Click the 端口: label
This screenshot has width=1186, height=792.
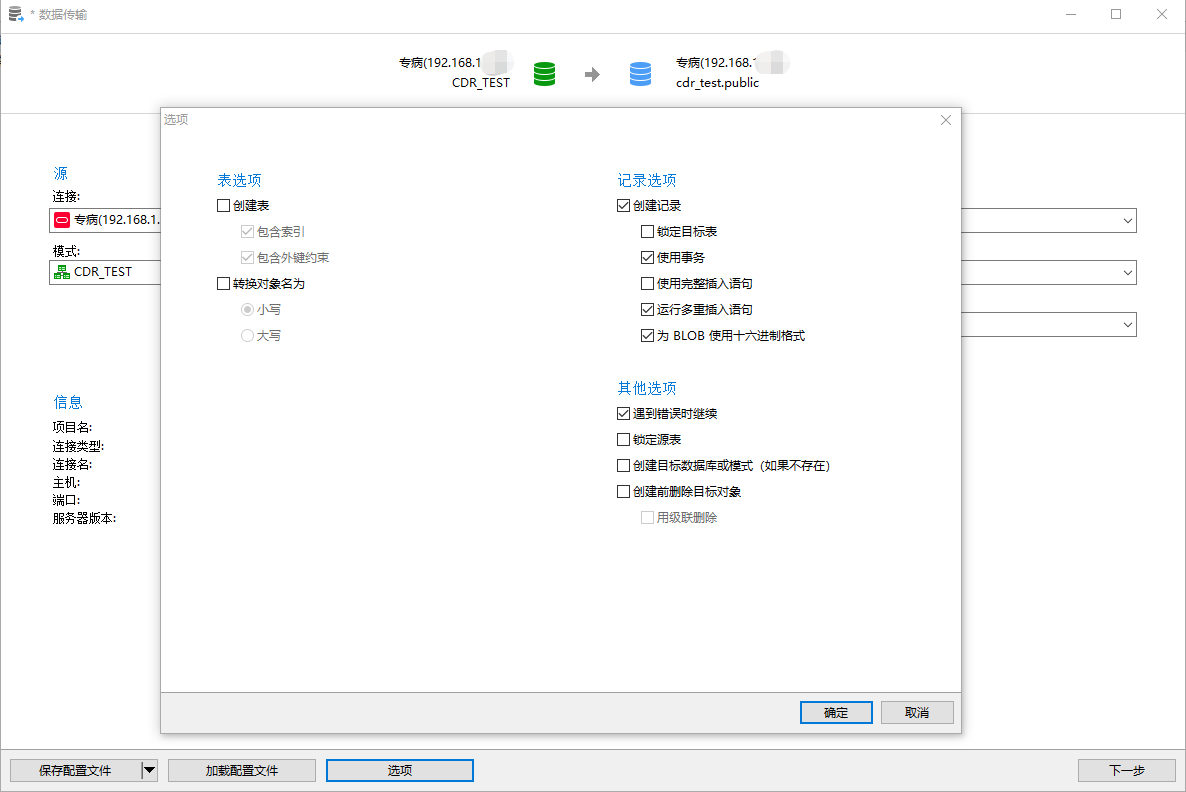click(66, 500)
